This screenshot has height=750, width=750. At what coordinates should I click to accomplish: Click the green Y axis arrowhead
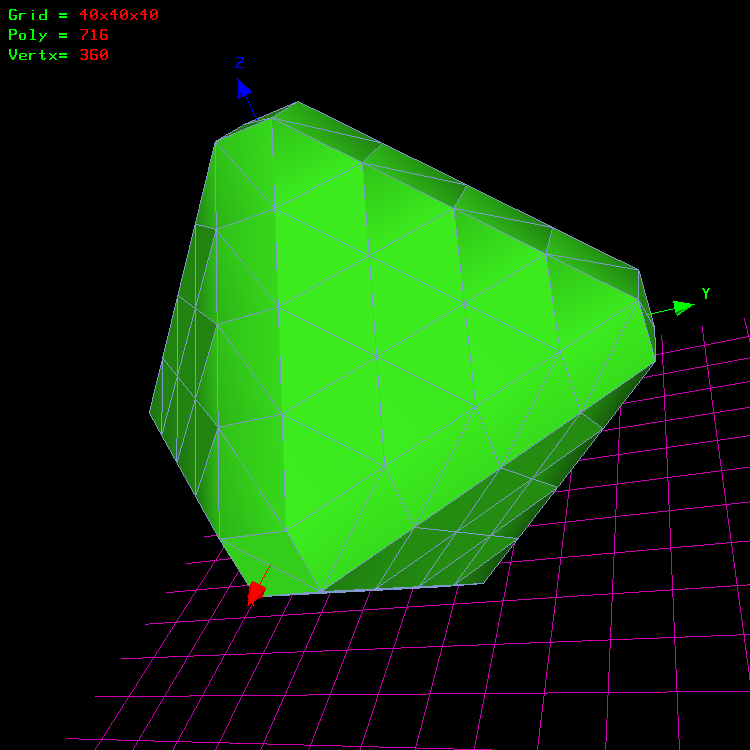click(x=684, y=308)
